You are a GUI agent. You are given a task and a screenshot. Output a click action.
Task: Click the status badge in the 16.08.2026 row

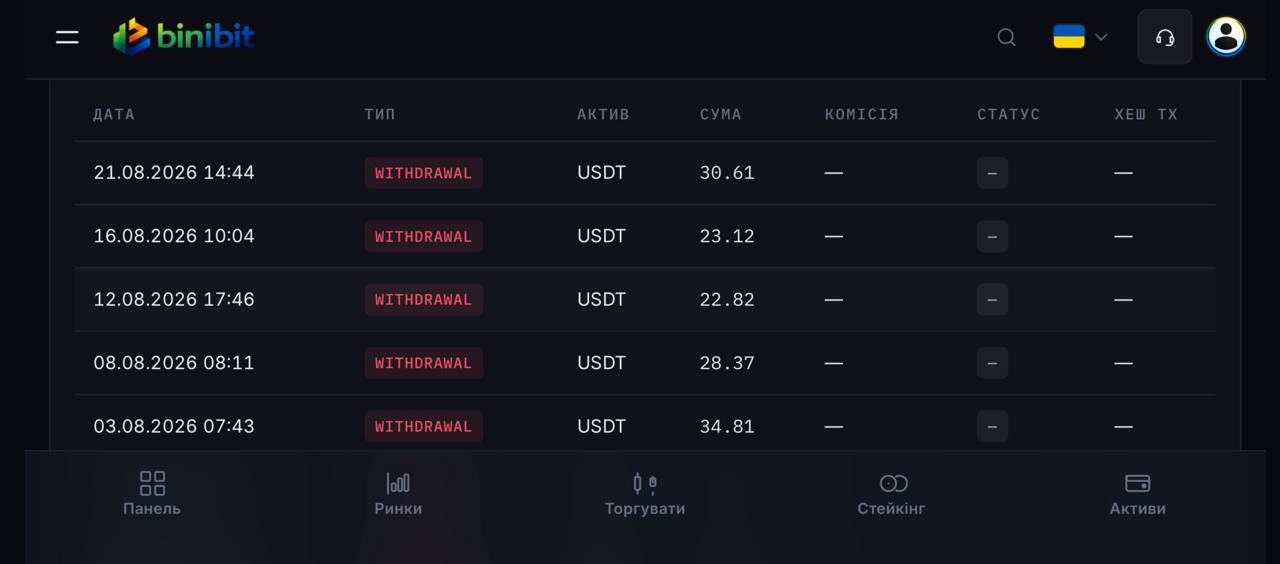(x=992, y=236)
